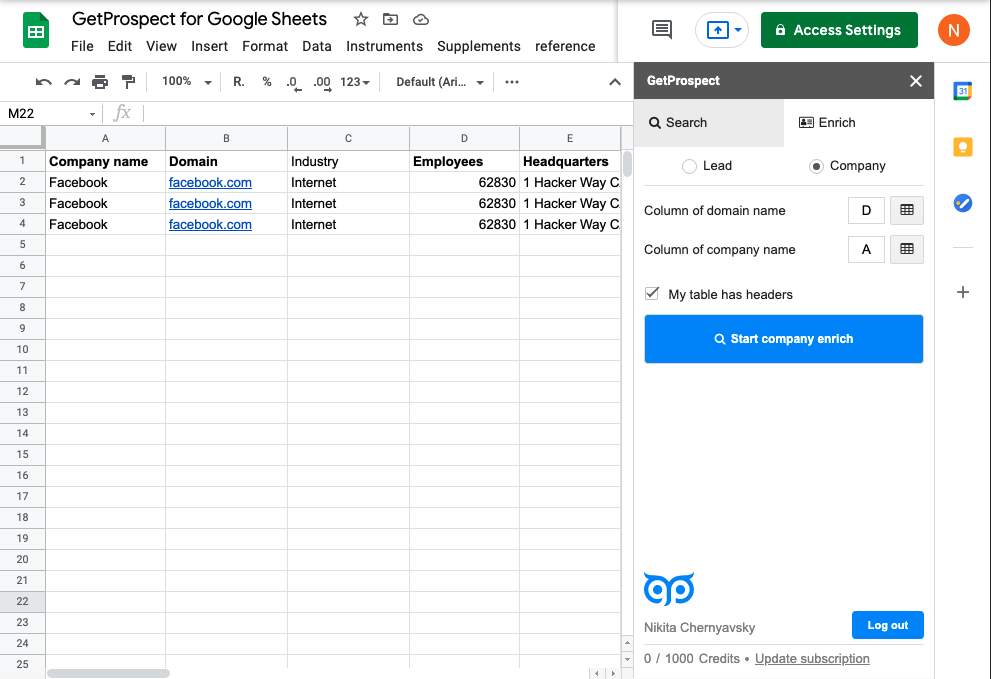Viewport: 991px width, 679px height.
Task: Open the 123 number format dropdown
Action: (x=355, y=82)
